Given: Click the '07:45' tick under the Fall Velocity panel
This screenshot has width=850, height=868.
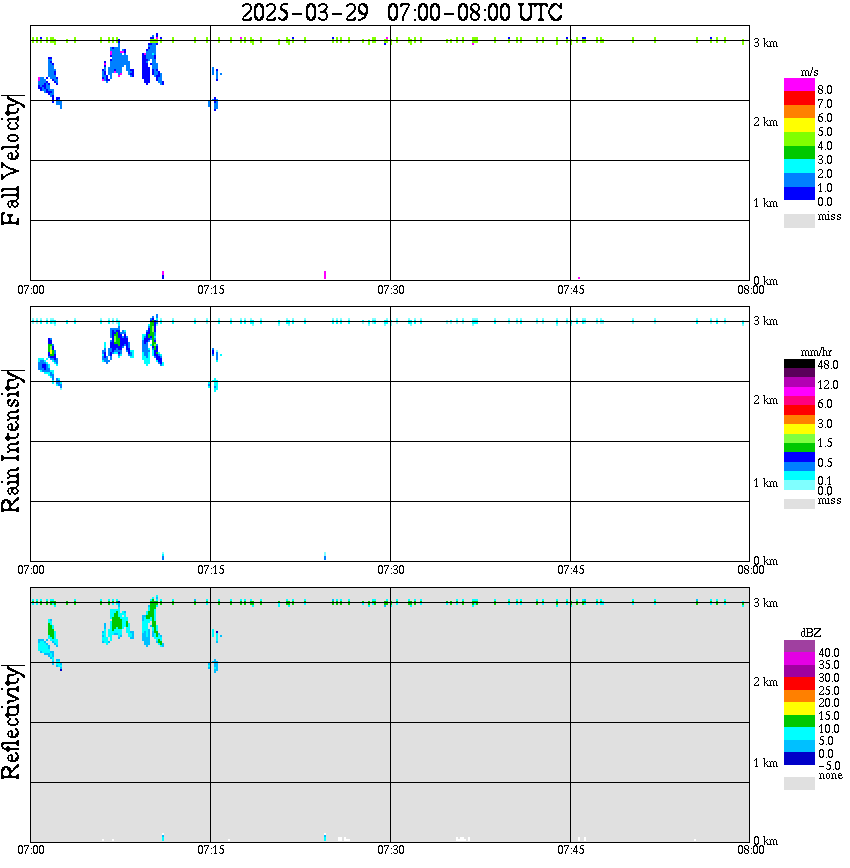Looking at the screenshot, I should [571, 290].
